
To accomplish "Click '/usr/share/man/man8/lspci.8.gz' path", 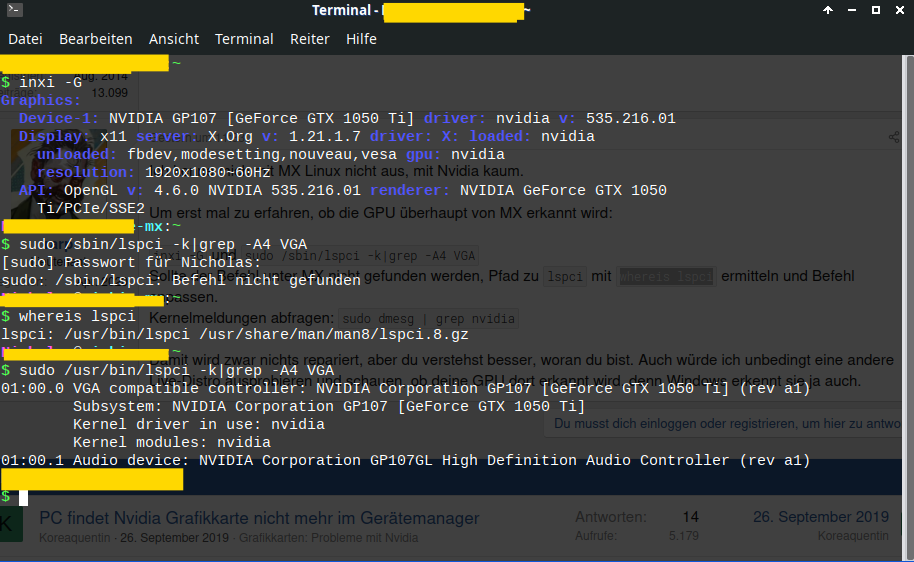I will click(x=333, y=335).
